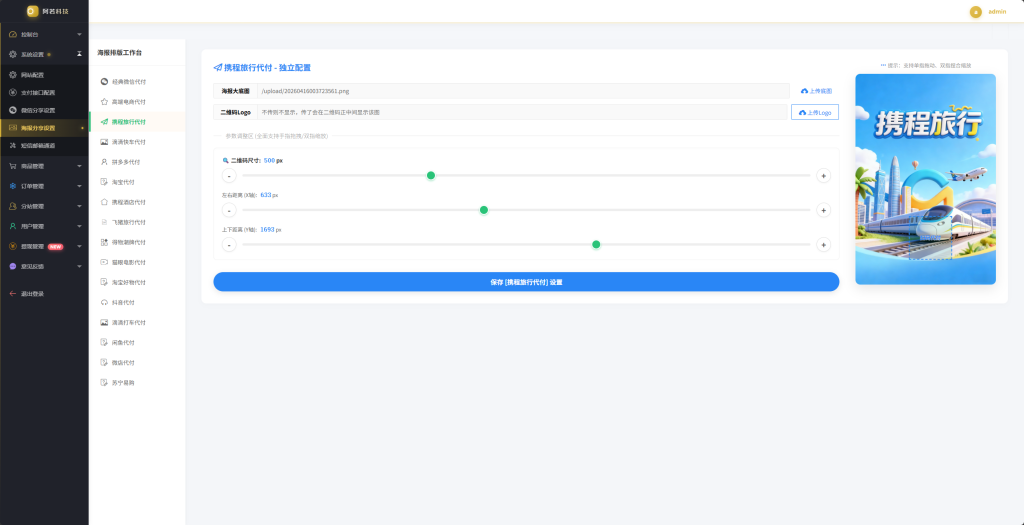Click the 退出登录 arrow icon
This screenshot has height=525, width=1024.
click(13, 294)
